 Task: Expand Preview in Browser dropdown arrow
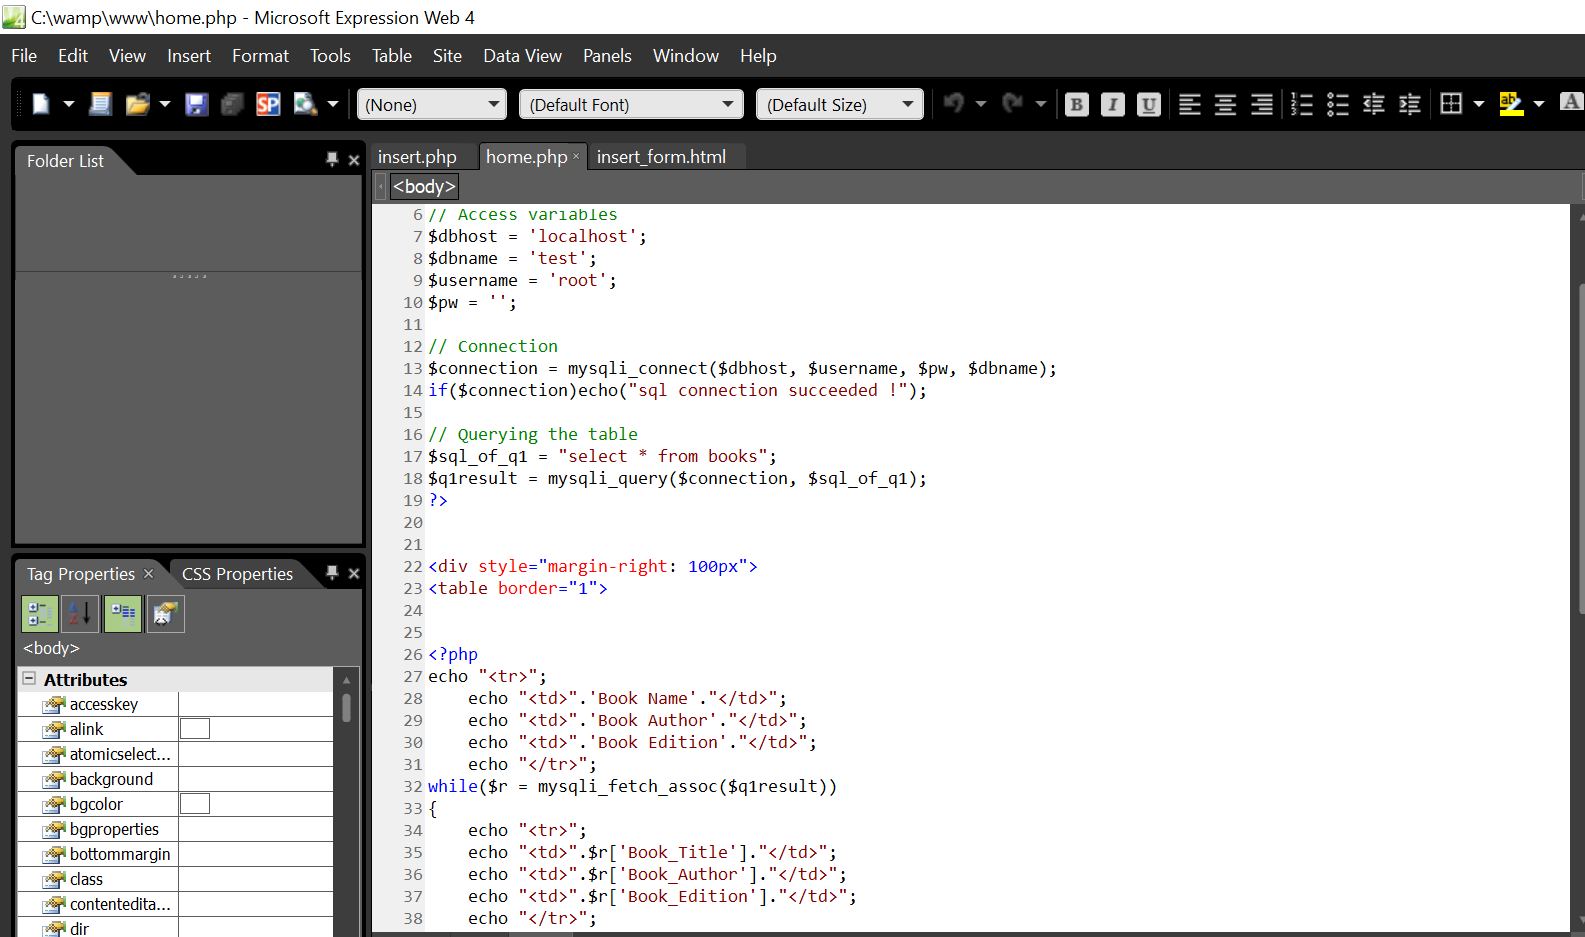[x=333, y=104]
